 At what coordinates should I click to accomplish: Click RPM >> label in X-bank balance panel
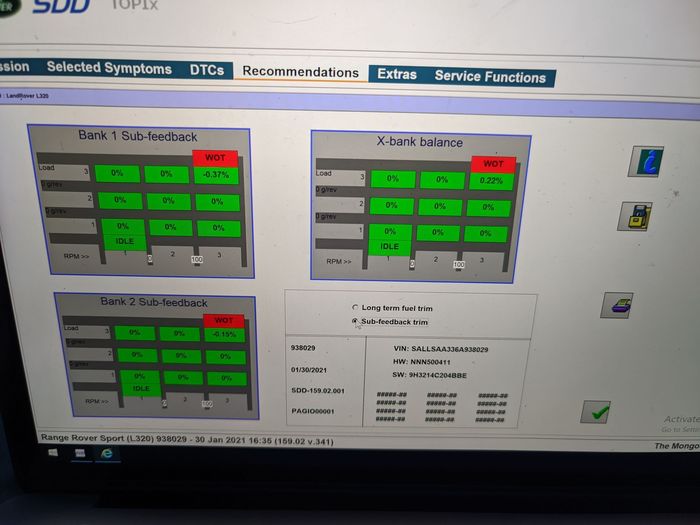point(339,262)
